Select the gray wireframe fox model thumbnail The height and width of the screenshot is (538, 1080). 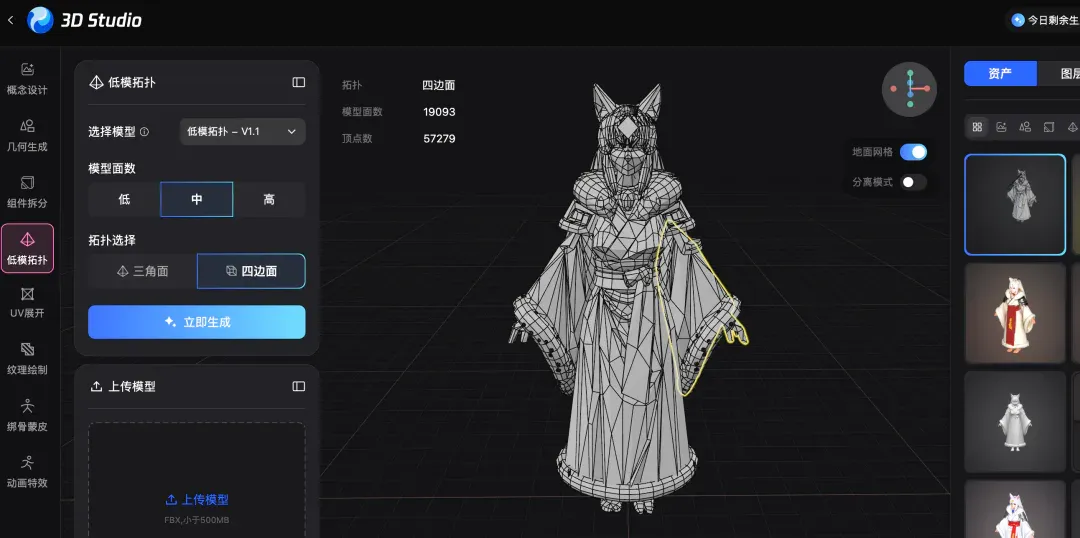pos(1015,205)
